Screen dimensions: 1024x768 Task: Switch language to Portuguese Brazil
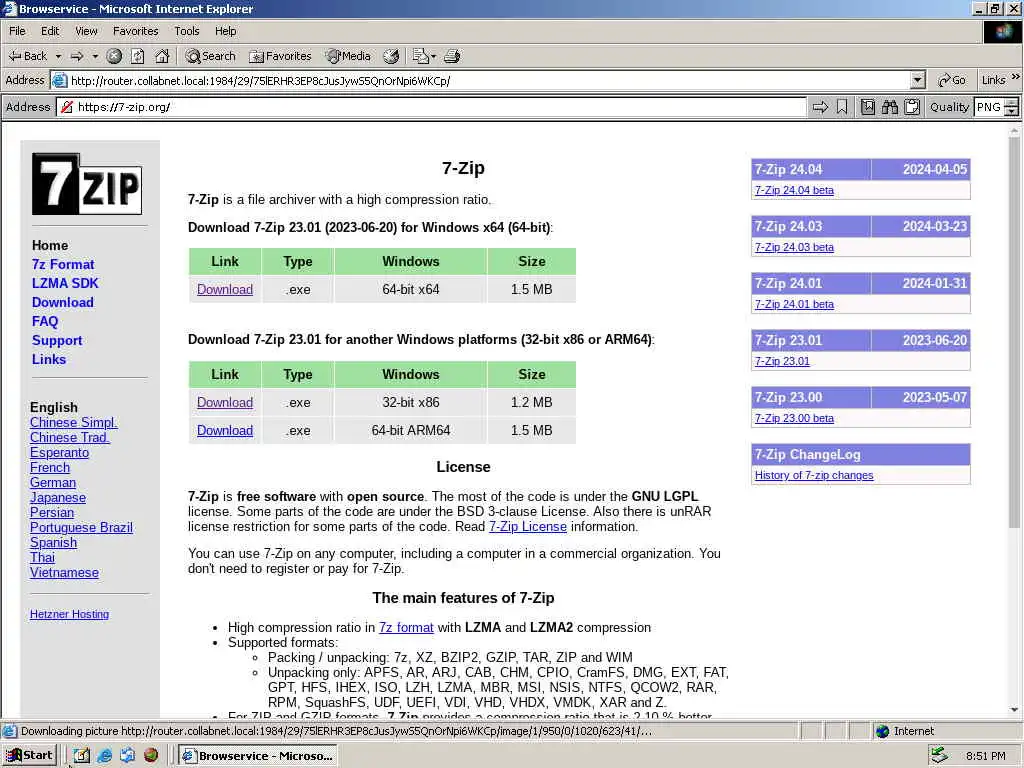[81, 528]
